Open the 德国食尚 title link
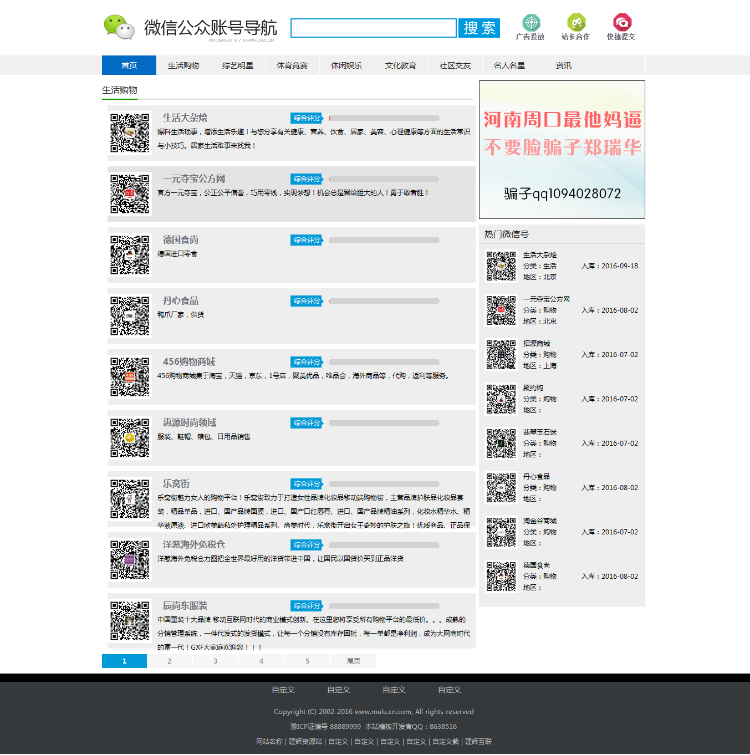The image size is (750, 755). coord(181,240)
